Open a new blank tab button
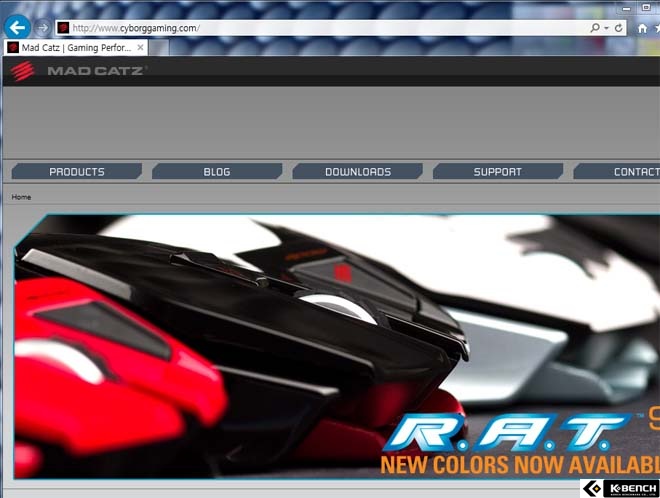Viewport: 660px width, 498px height. coord(159,48)
